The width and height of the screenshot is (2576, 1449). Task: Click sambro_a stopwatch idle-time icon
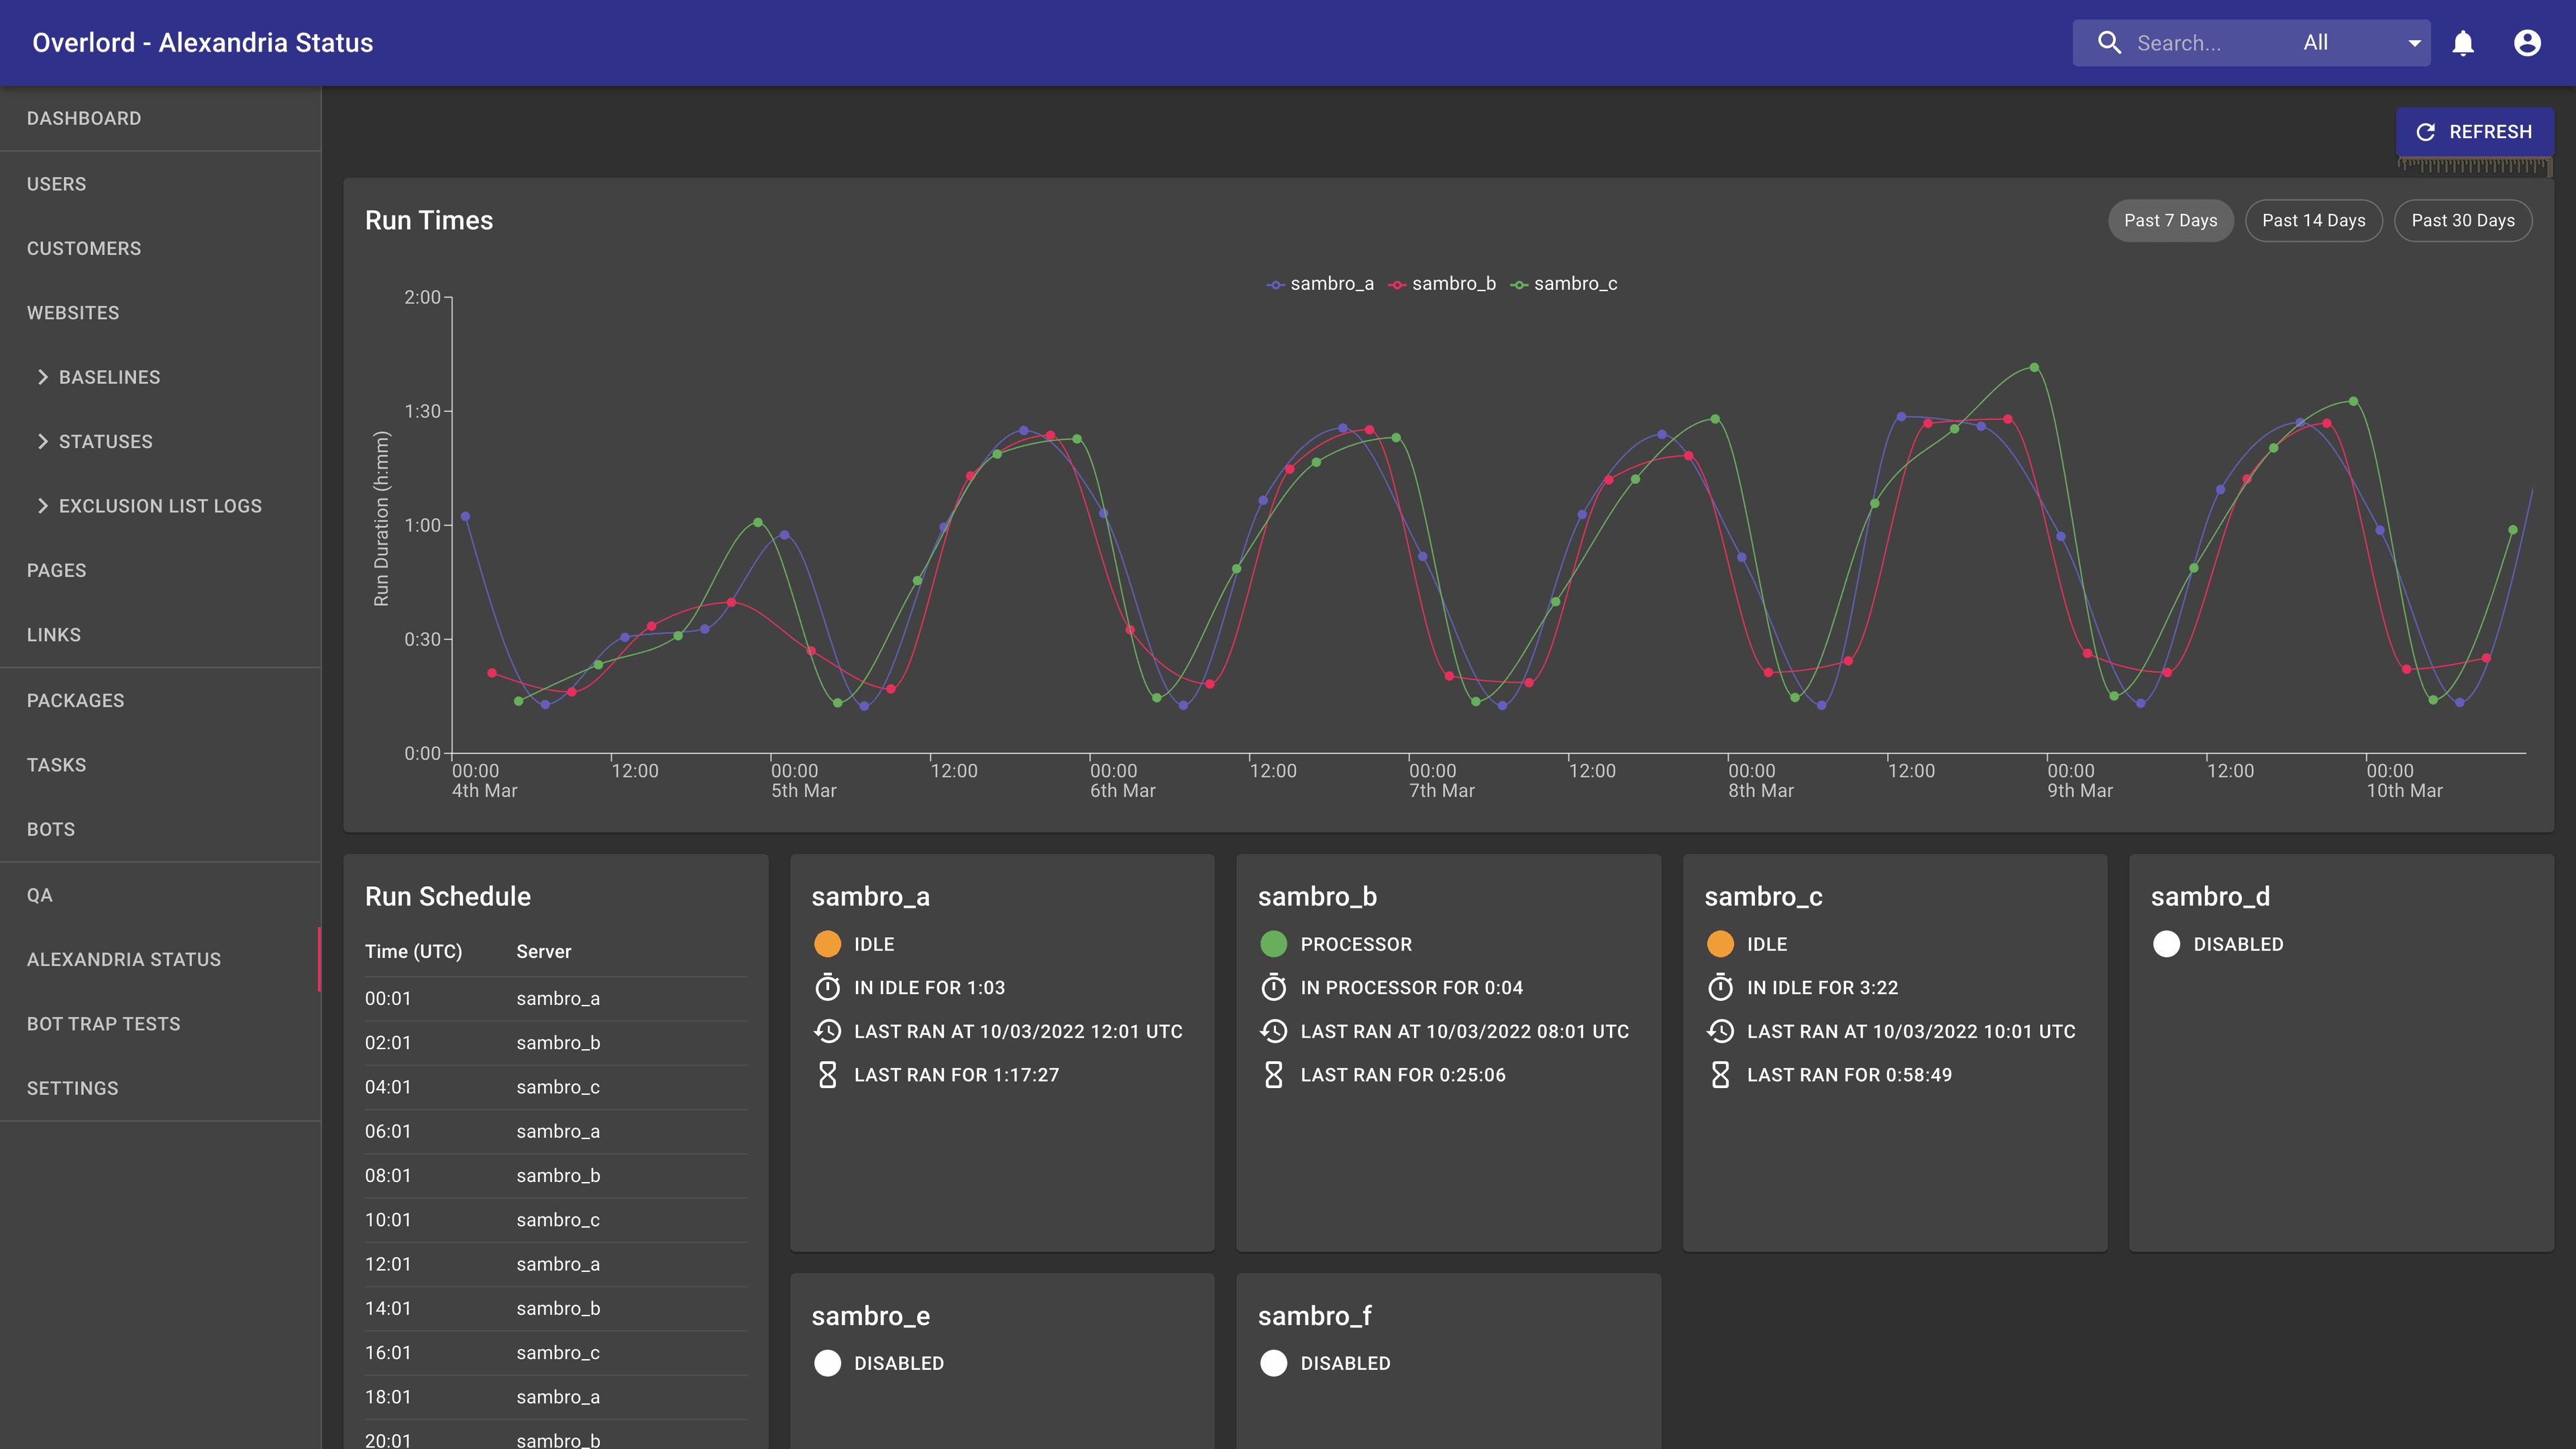[x=827, y=987]
